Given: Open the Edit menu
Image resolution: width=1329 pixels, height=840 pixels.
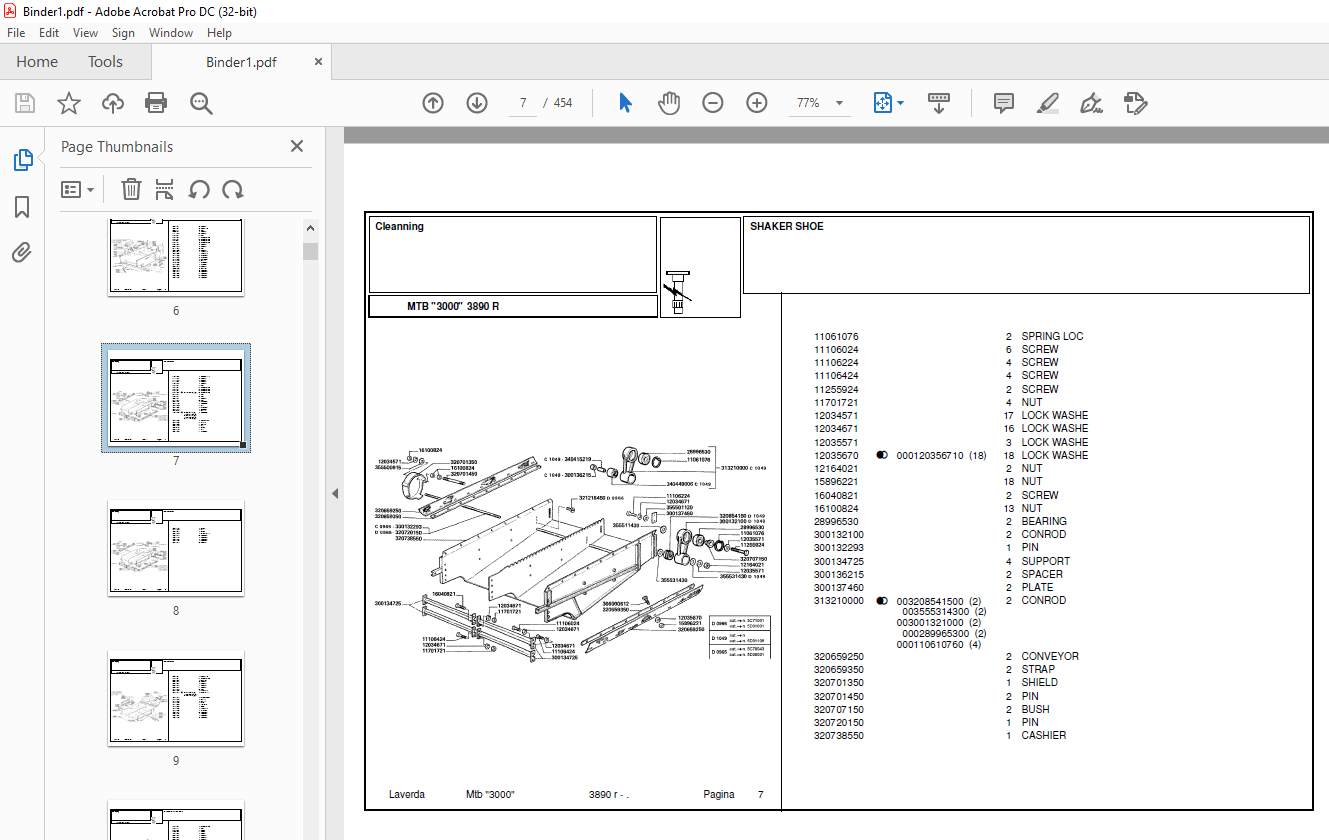Looking at the screenshot, I should point(49,33).
